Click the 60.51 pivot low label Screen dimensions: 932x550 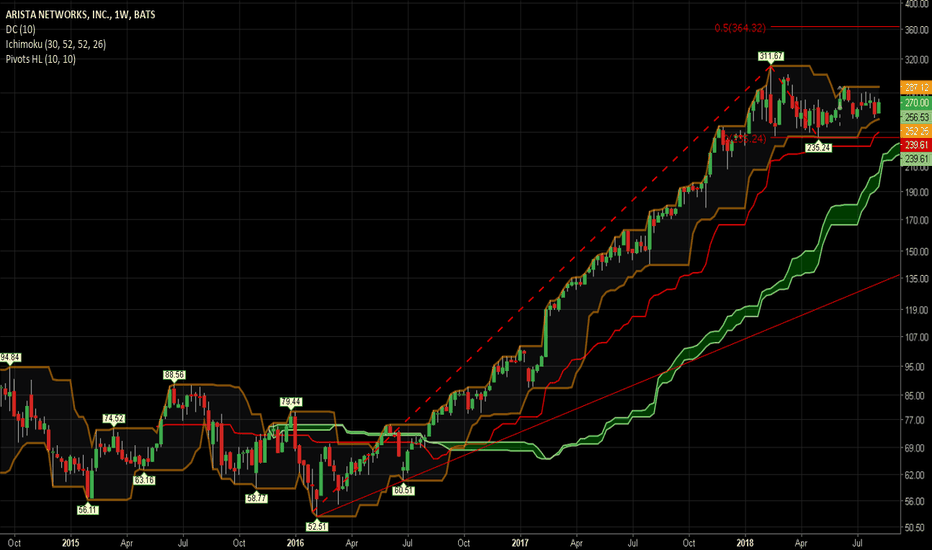(x=404, y=491)
